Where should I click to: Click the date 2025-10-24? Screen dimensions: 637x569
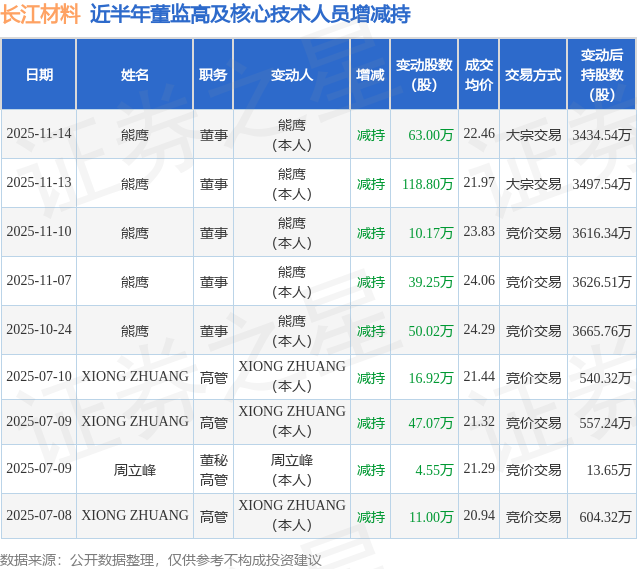pos(39,329)
